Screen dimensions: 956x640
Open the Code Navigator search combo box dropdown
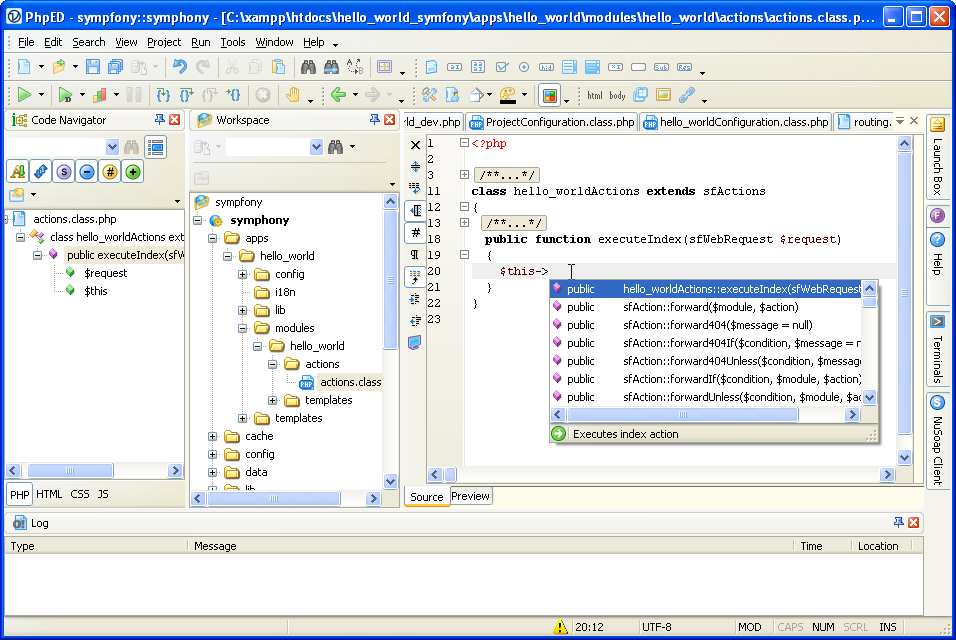click(112, 147)
